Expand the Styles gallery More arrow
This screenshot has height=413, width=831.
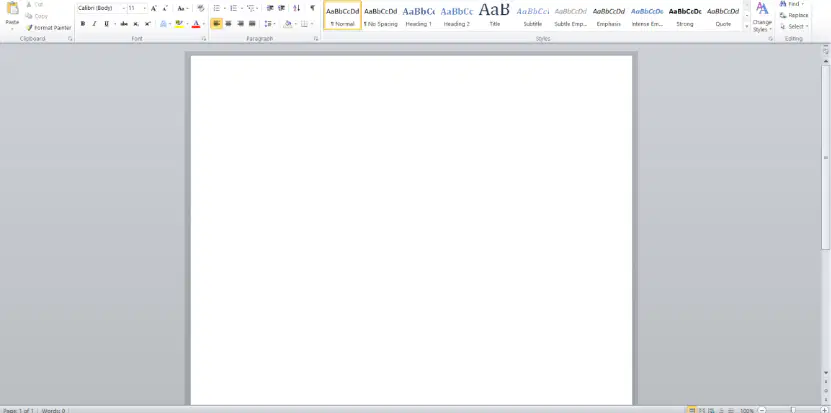747,27
